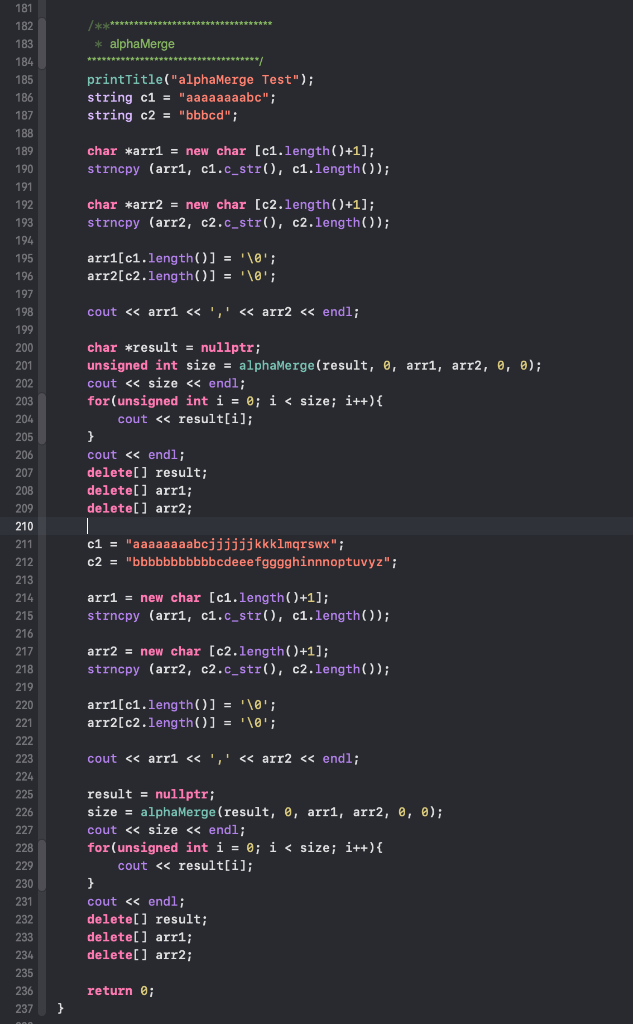Click cout statement on line 223

[223, 759]
